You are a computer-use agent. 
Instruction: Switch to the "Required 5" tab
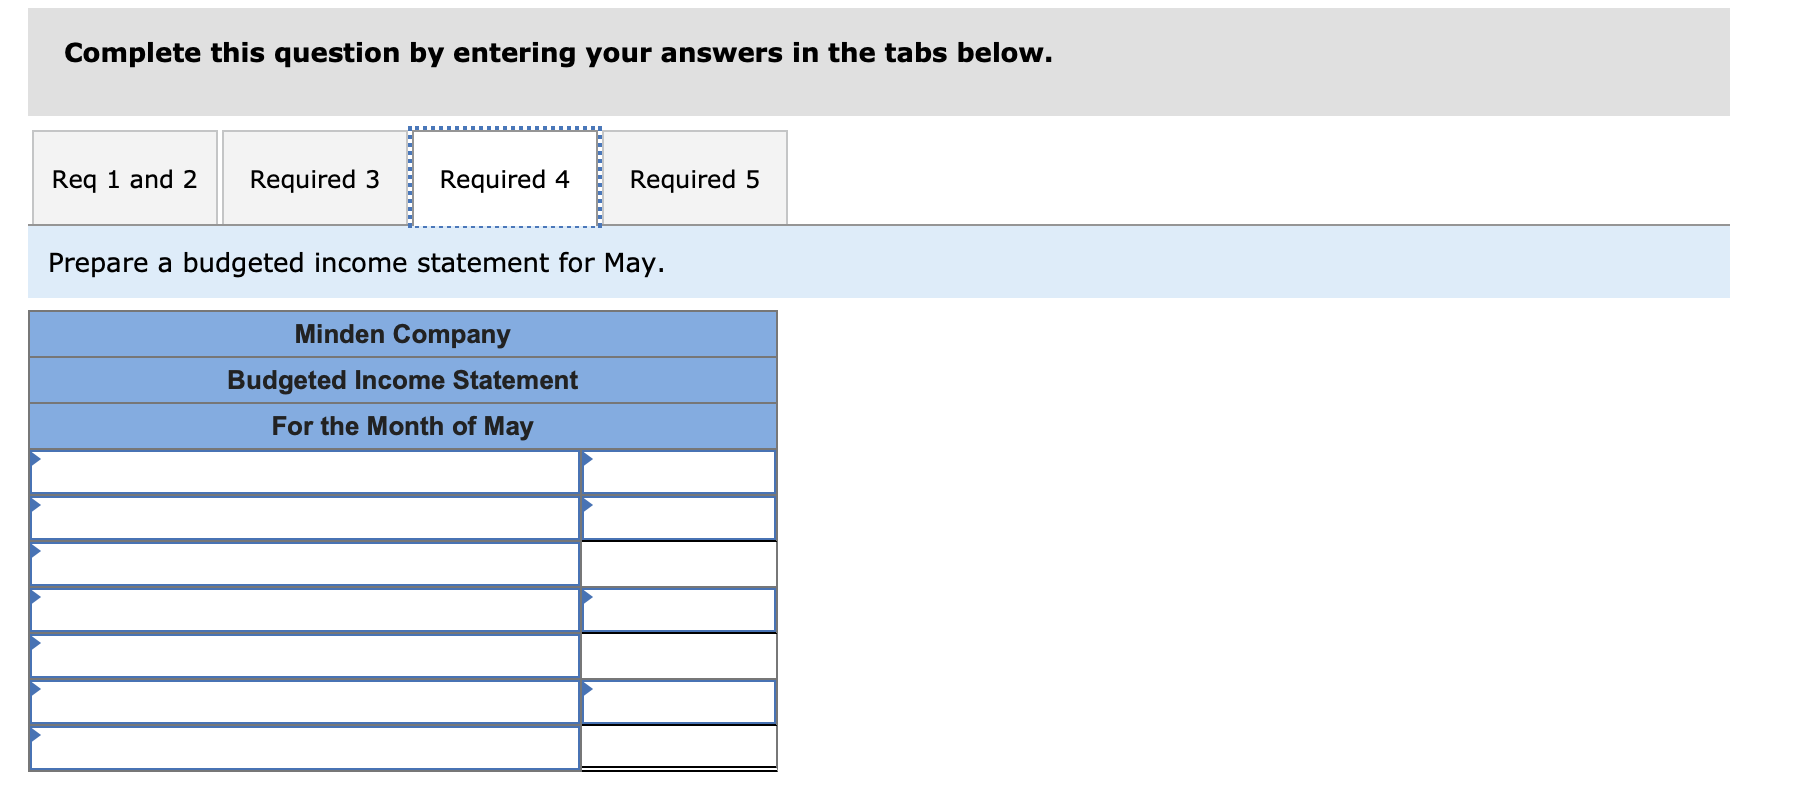695,178
